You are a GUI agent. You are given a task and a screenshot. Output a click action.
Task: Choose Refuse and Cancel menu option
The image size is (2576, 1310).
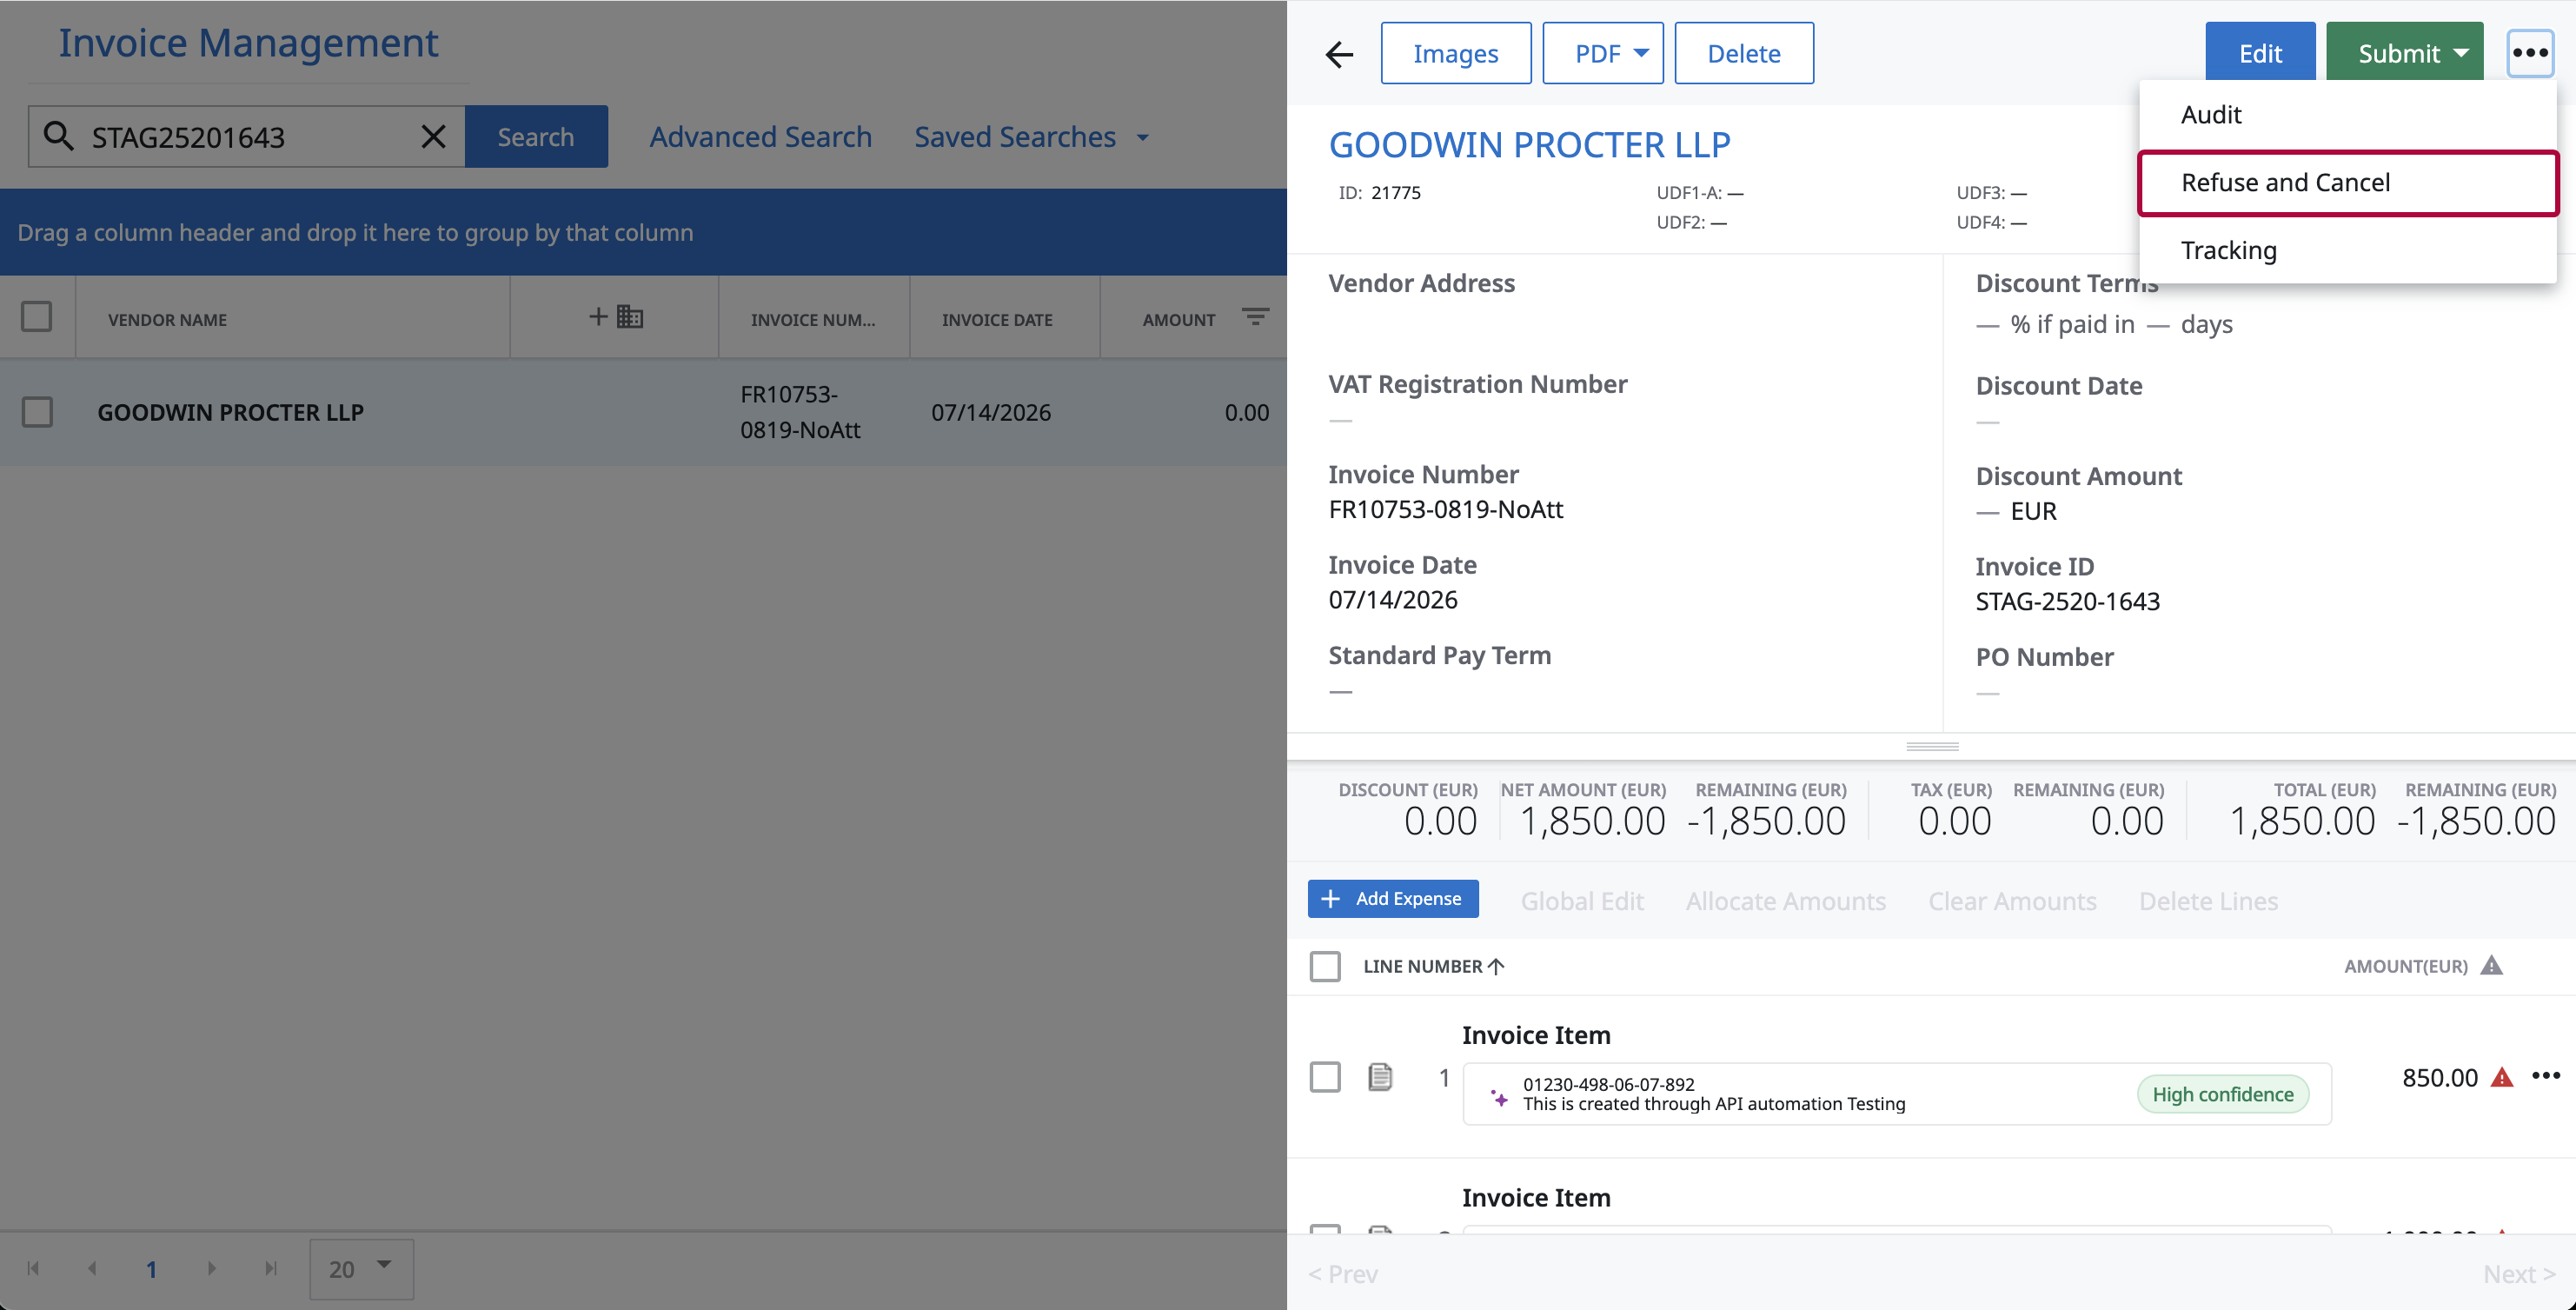[x=2348, y=183]
